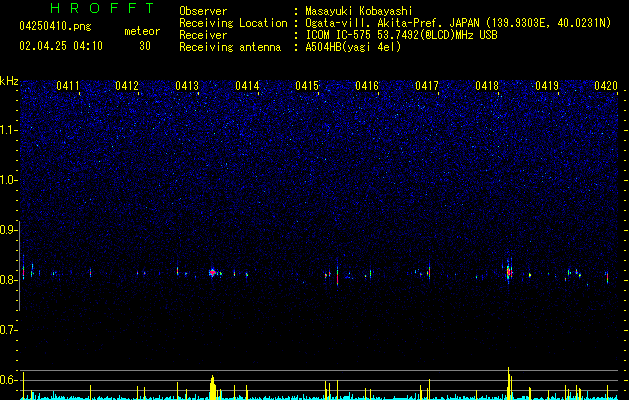
Task: Click the date stamp 02.04.25 04:10
Action: pyautogui.click(x=61, y=46)
